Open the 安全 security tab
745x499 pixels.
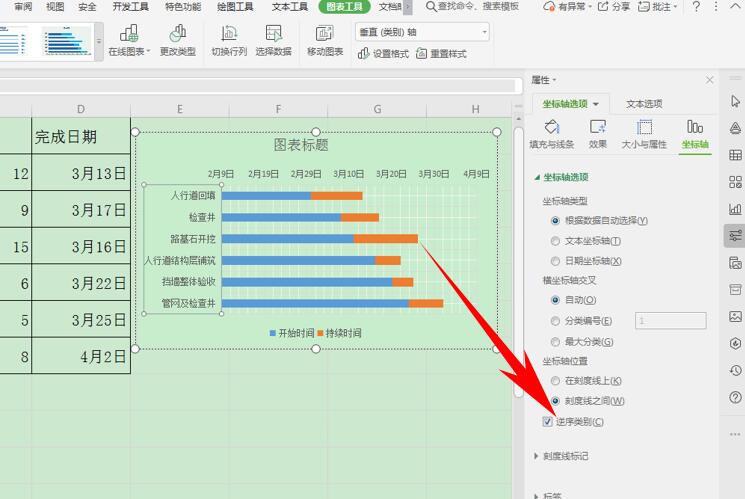87,7
